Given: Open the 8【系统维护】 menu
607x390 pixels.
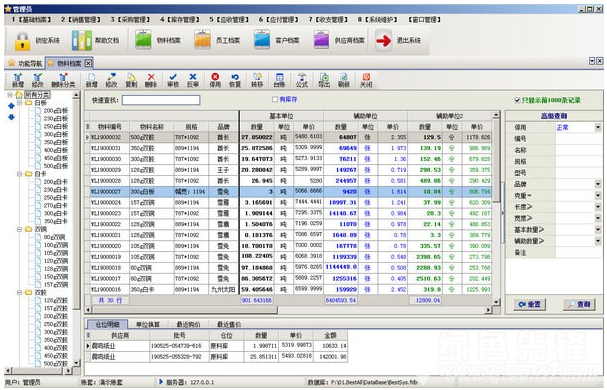Looking at the screenshot, I should [x=378, y=19].
